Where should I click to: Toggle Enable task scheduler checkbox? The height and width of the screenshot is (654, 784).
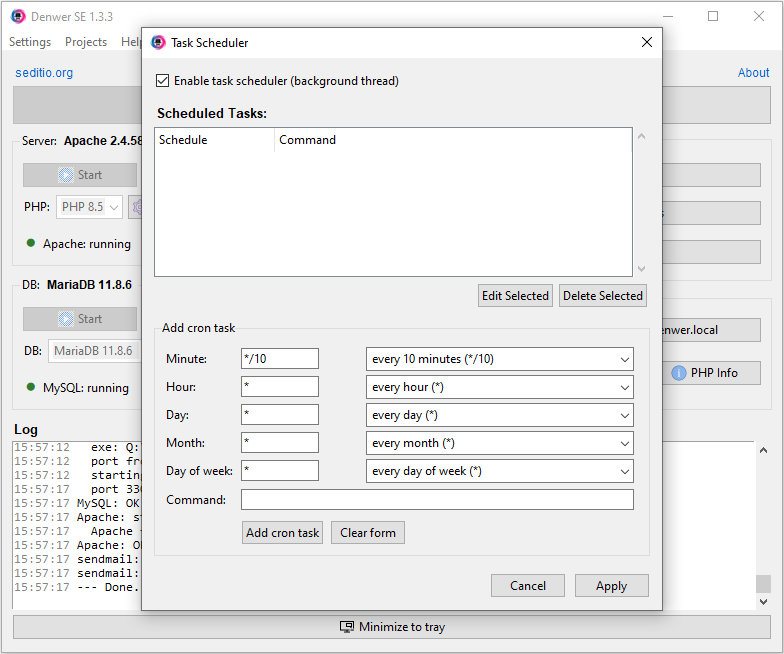162,80
